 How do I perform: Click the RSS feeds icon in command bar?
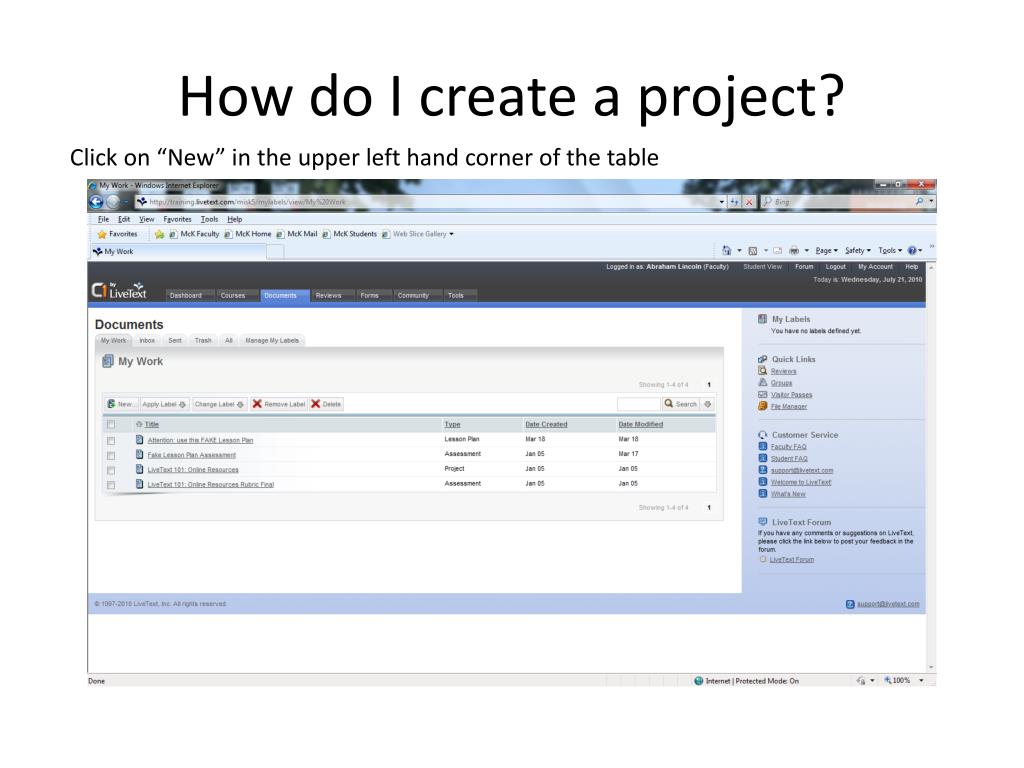coord(752,250)
